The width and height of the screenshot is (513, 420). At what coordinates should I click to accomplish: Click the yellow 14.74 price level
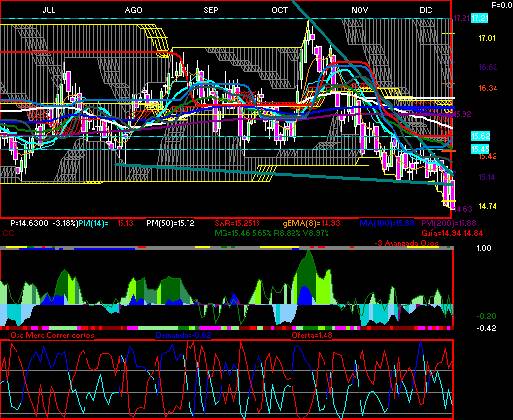coord(487,206)
